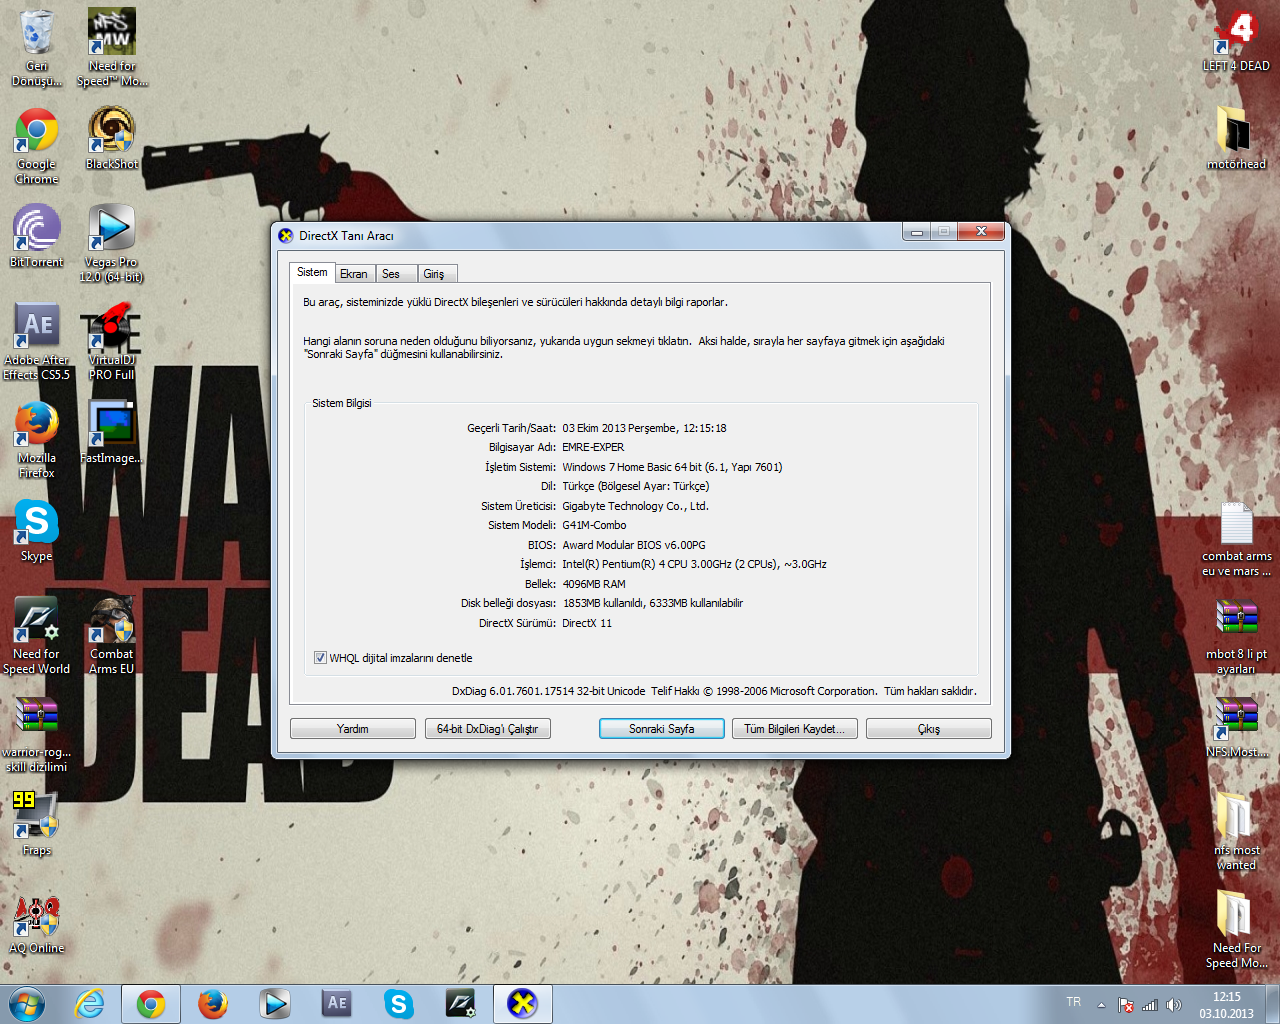Select Fraps desktop icon
Screen dimensions: 1280x1024
37,824
